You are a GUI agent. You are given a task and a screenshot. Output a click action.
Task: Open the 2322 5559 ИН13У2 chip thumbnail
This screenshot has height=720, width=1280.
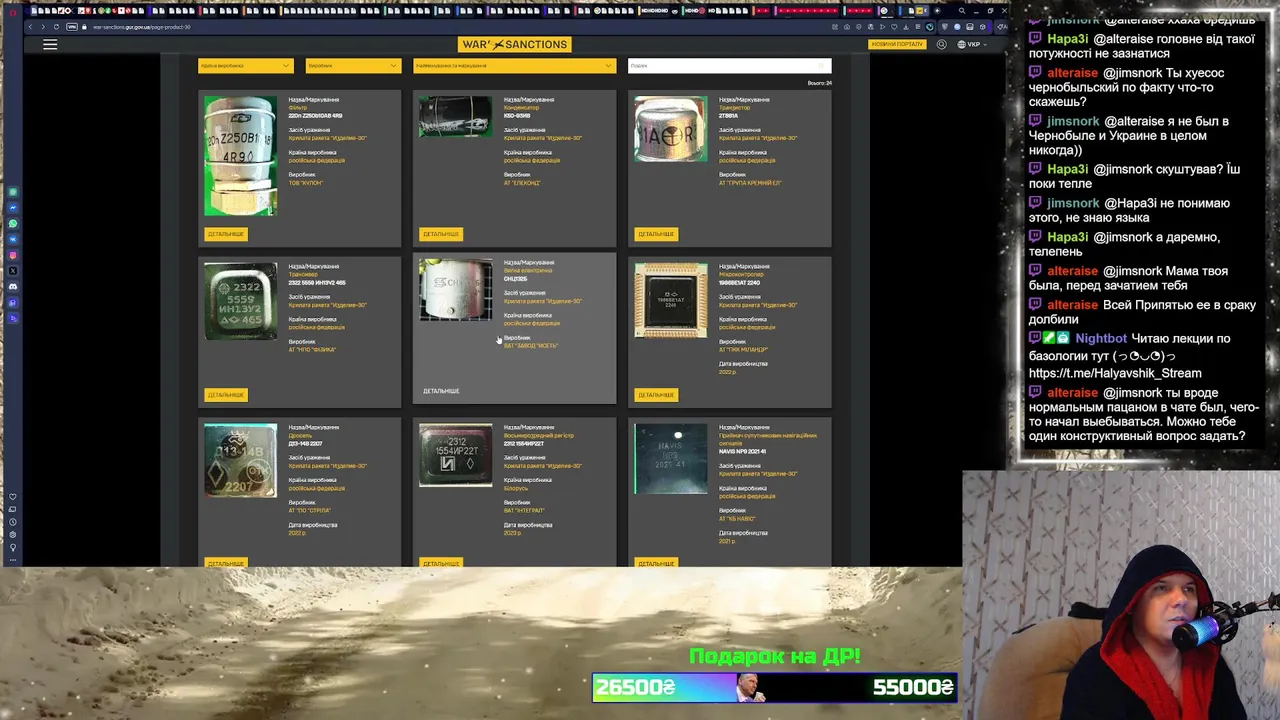click(x=241, y=301)
